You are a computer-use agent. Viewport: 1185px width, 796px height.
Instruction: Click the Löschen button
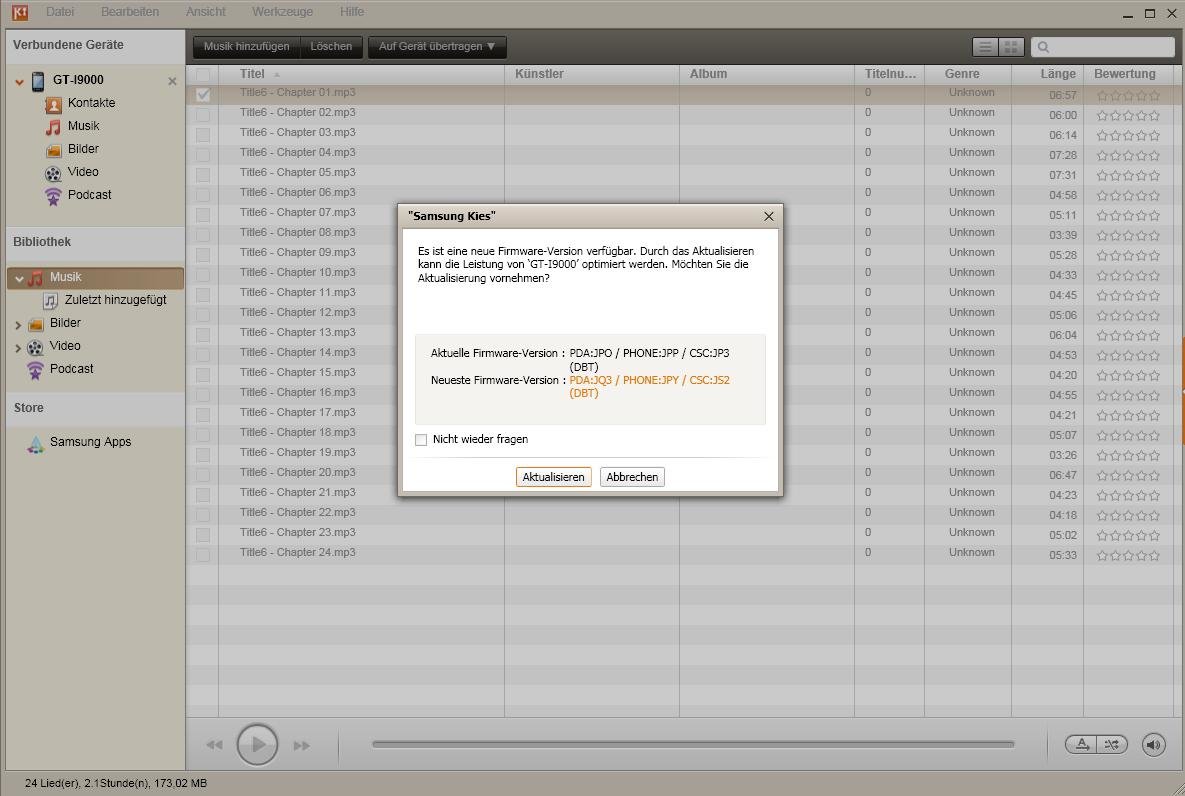point(331,47)
